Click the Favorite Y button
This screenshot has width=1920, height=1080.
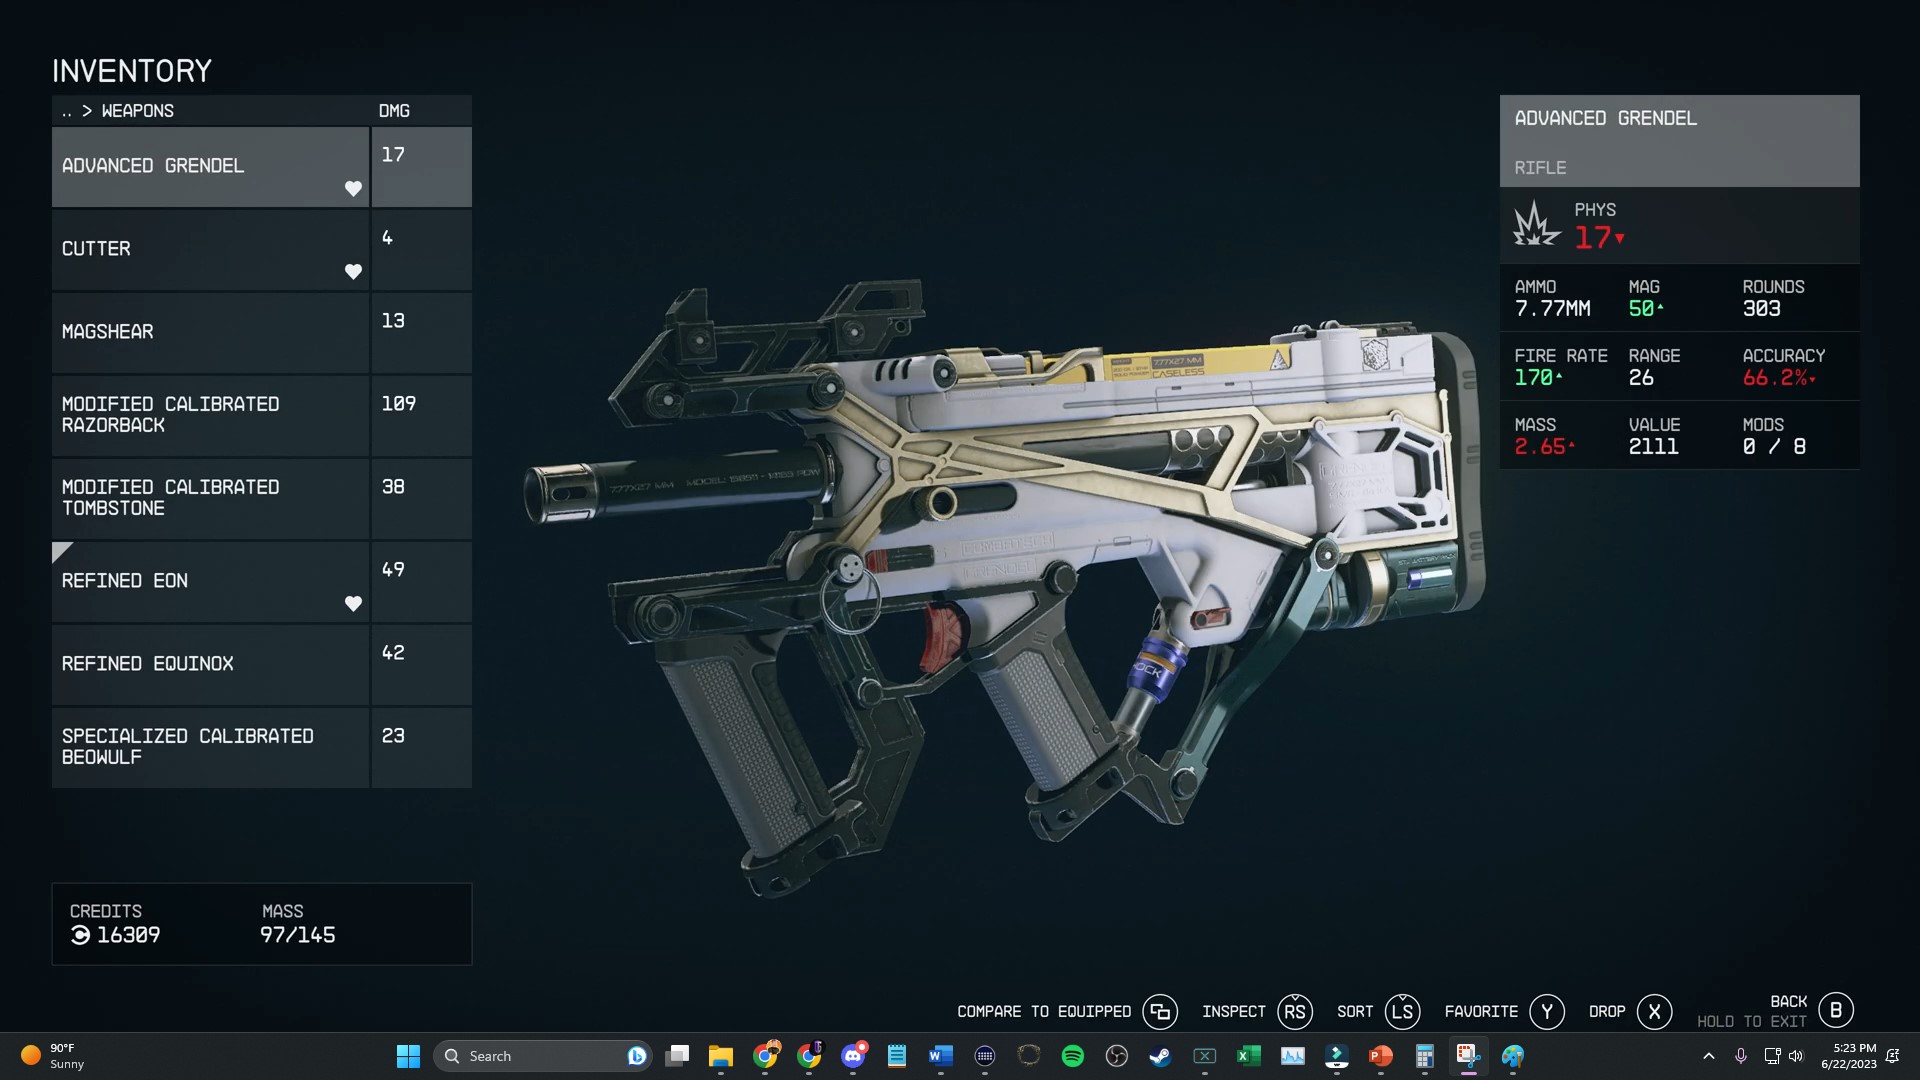[x=1547, y=1012]
